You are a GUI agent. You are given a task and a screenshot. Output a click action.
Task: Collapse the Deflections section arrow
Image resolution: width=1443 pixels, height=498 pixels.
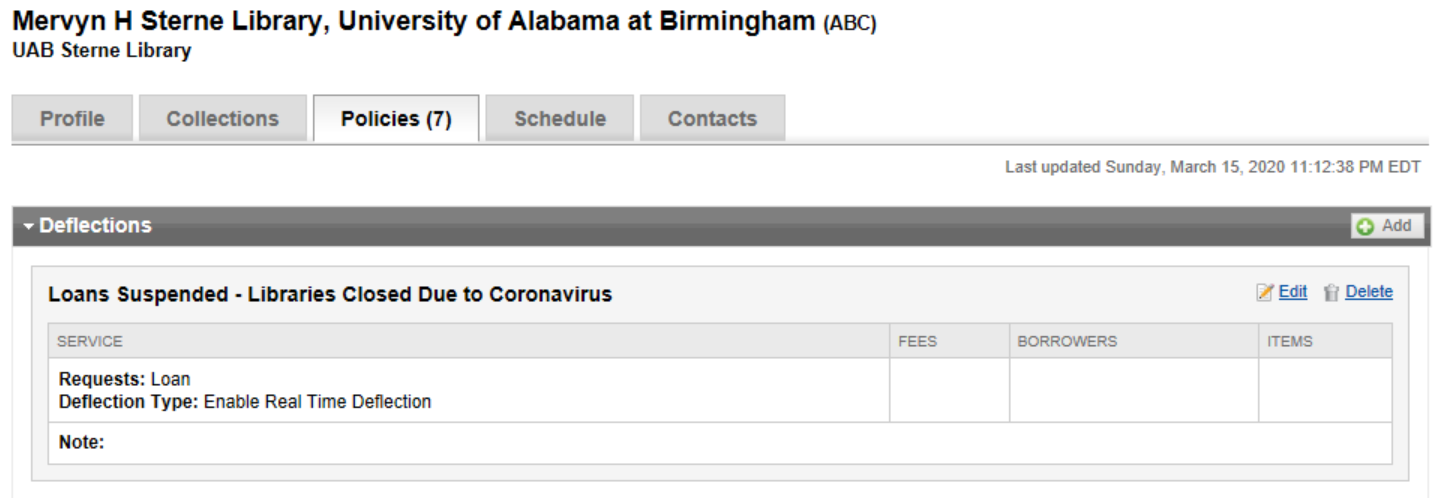pyautogui.click(x=29, y=226)
